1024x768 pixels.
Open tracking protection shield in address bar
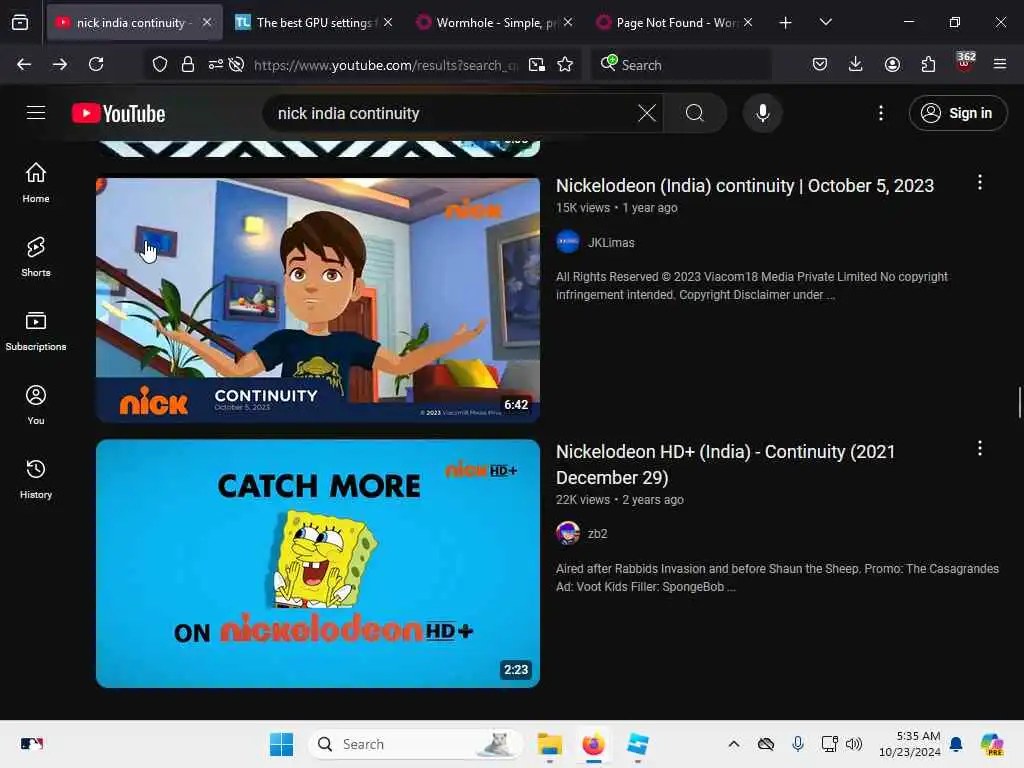click(x=160, y=64)
